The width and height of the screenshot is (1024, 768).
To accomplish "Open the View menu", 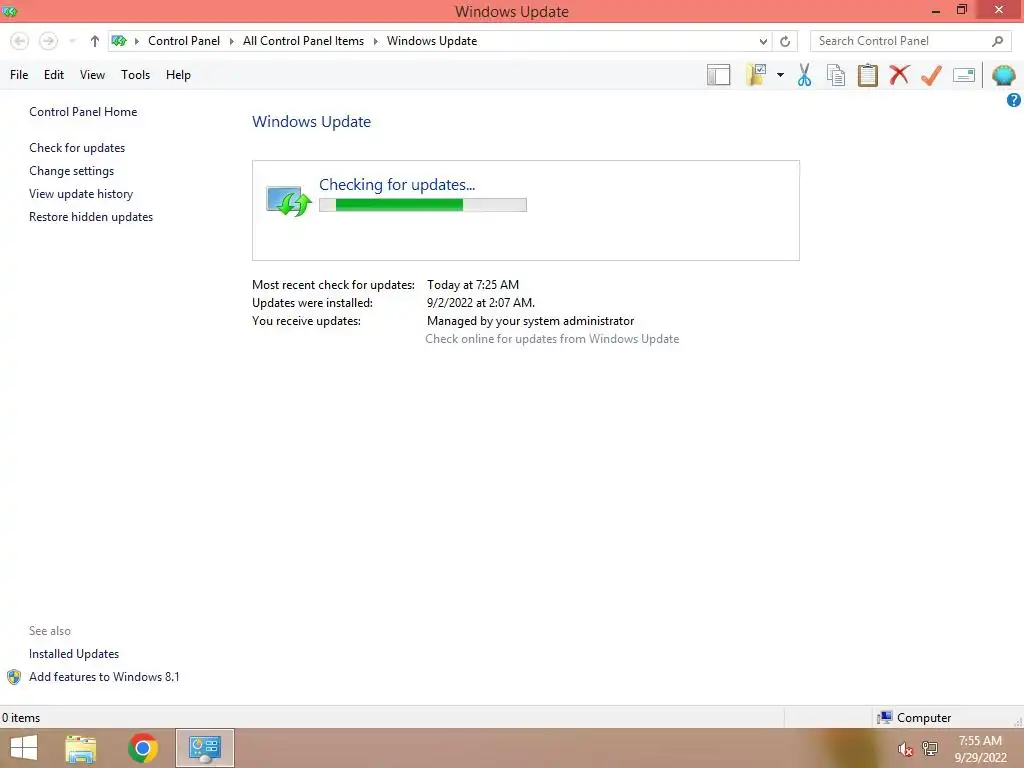I will [x=92, y=75].
